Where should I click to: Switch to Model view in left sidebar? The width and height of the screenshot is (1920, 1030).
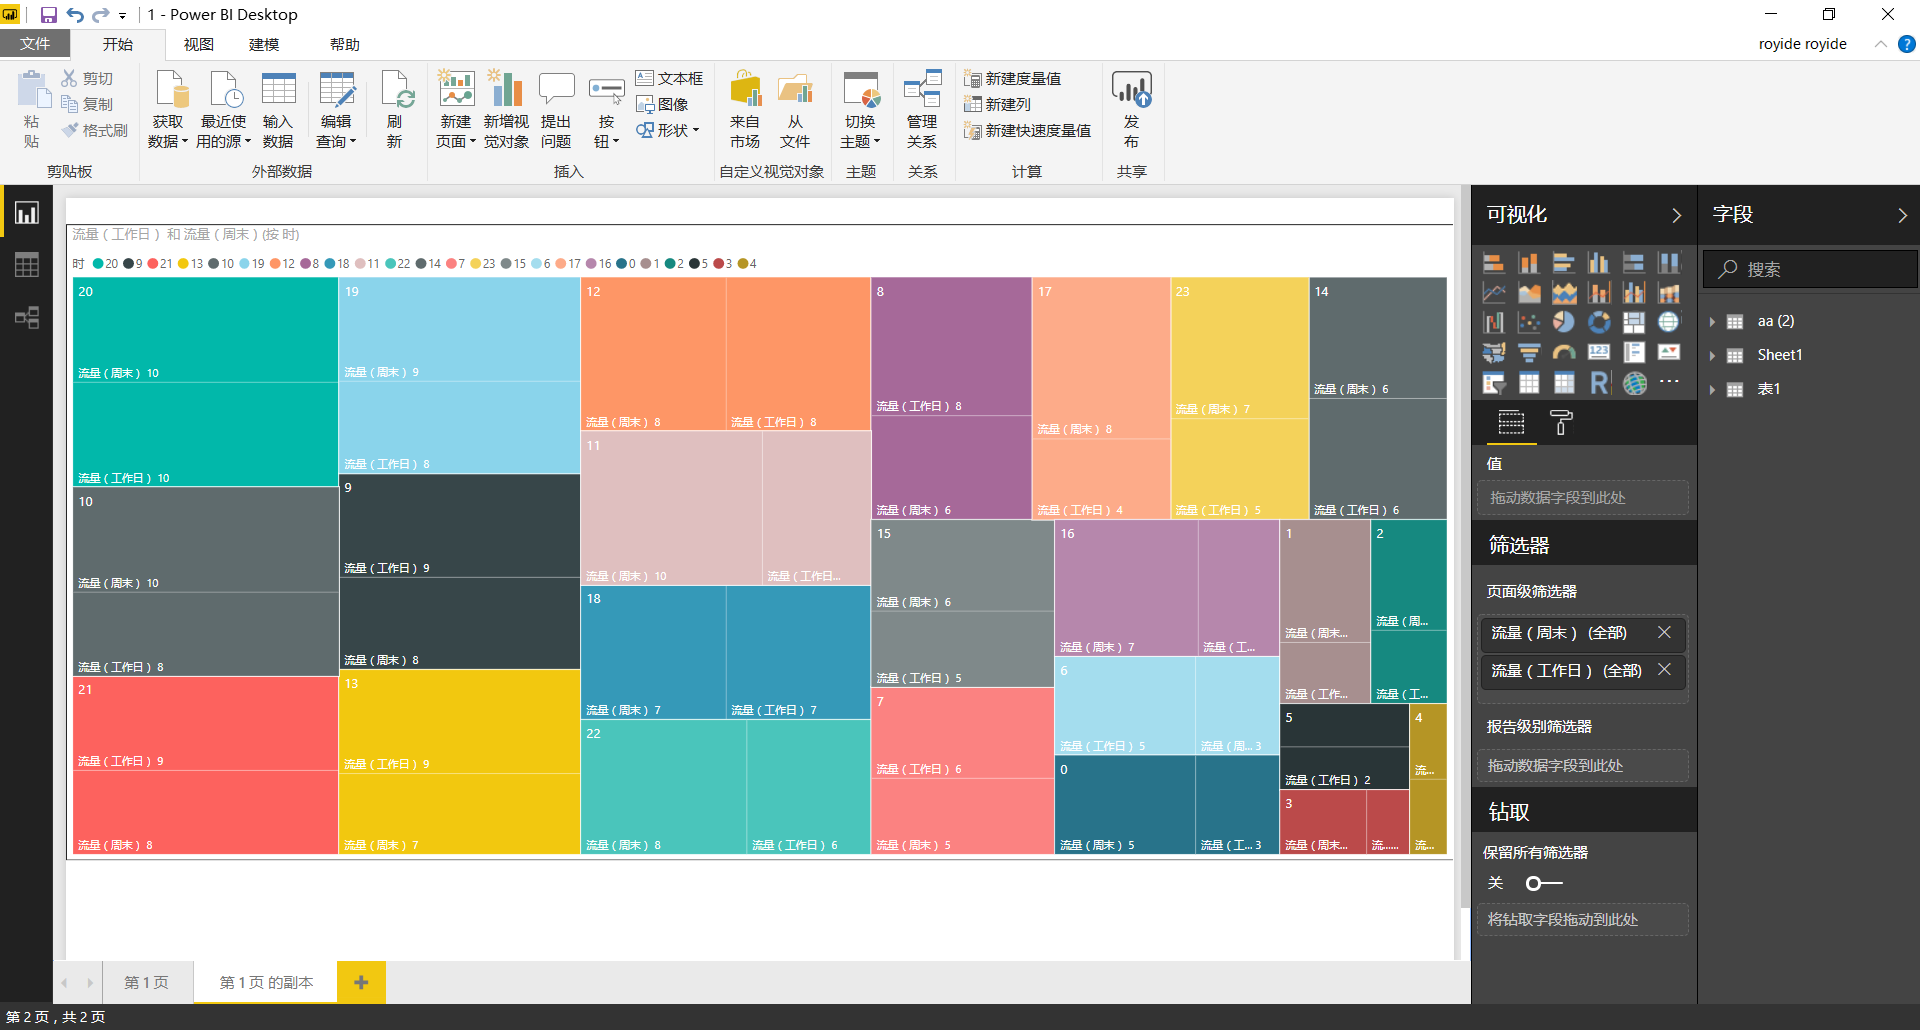coord(27,318)
